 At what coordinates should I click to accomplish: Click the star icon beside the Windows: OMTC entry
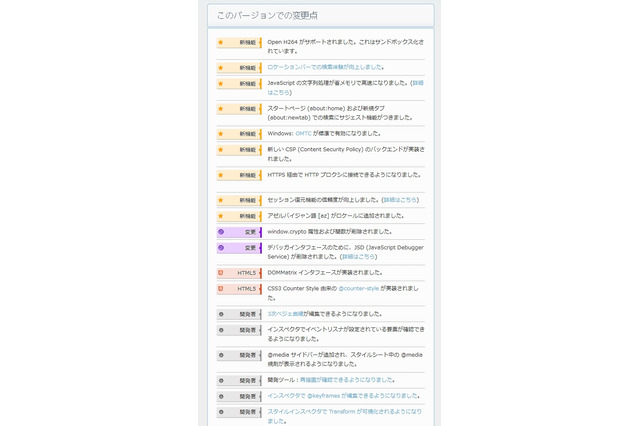click(x=220, y=133)
